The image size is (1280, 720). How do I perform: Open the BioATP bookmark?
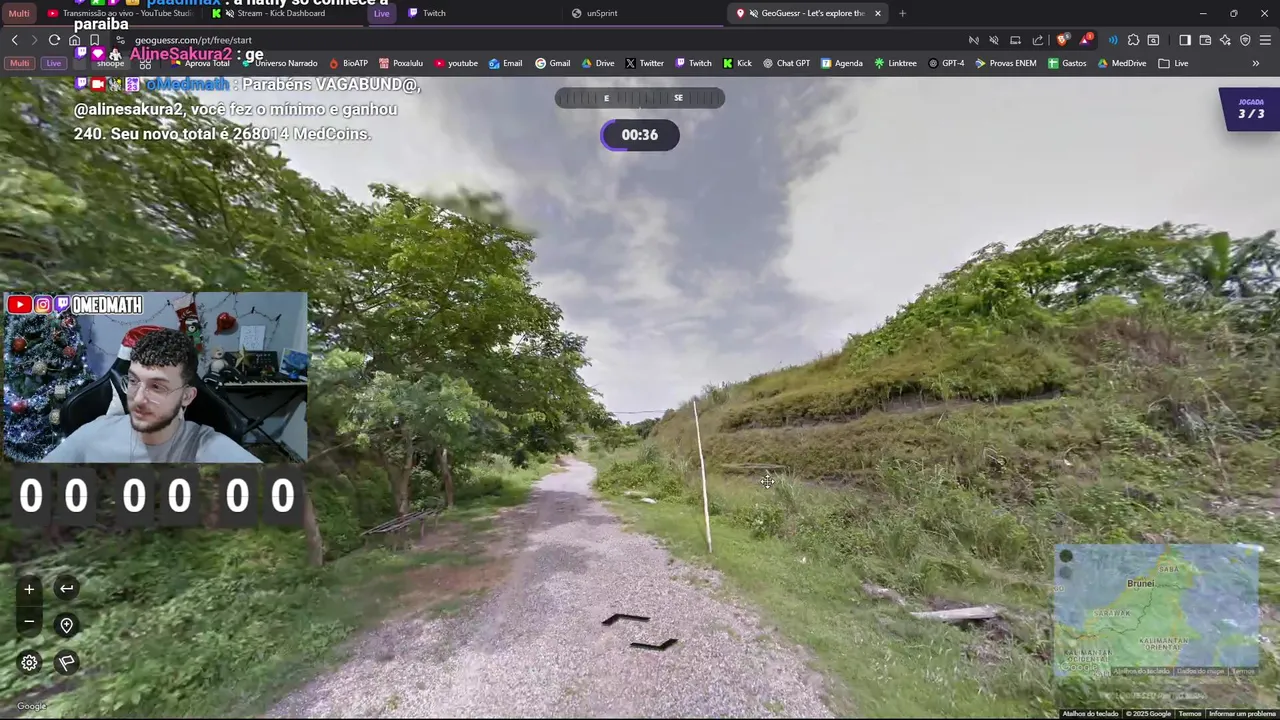click(348, 63)
